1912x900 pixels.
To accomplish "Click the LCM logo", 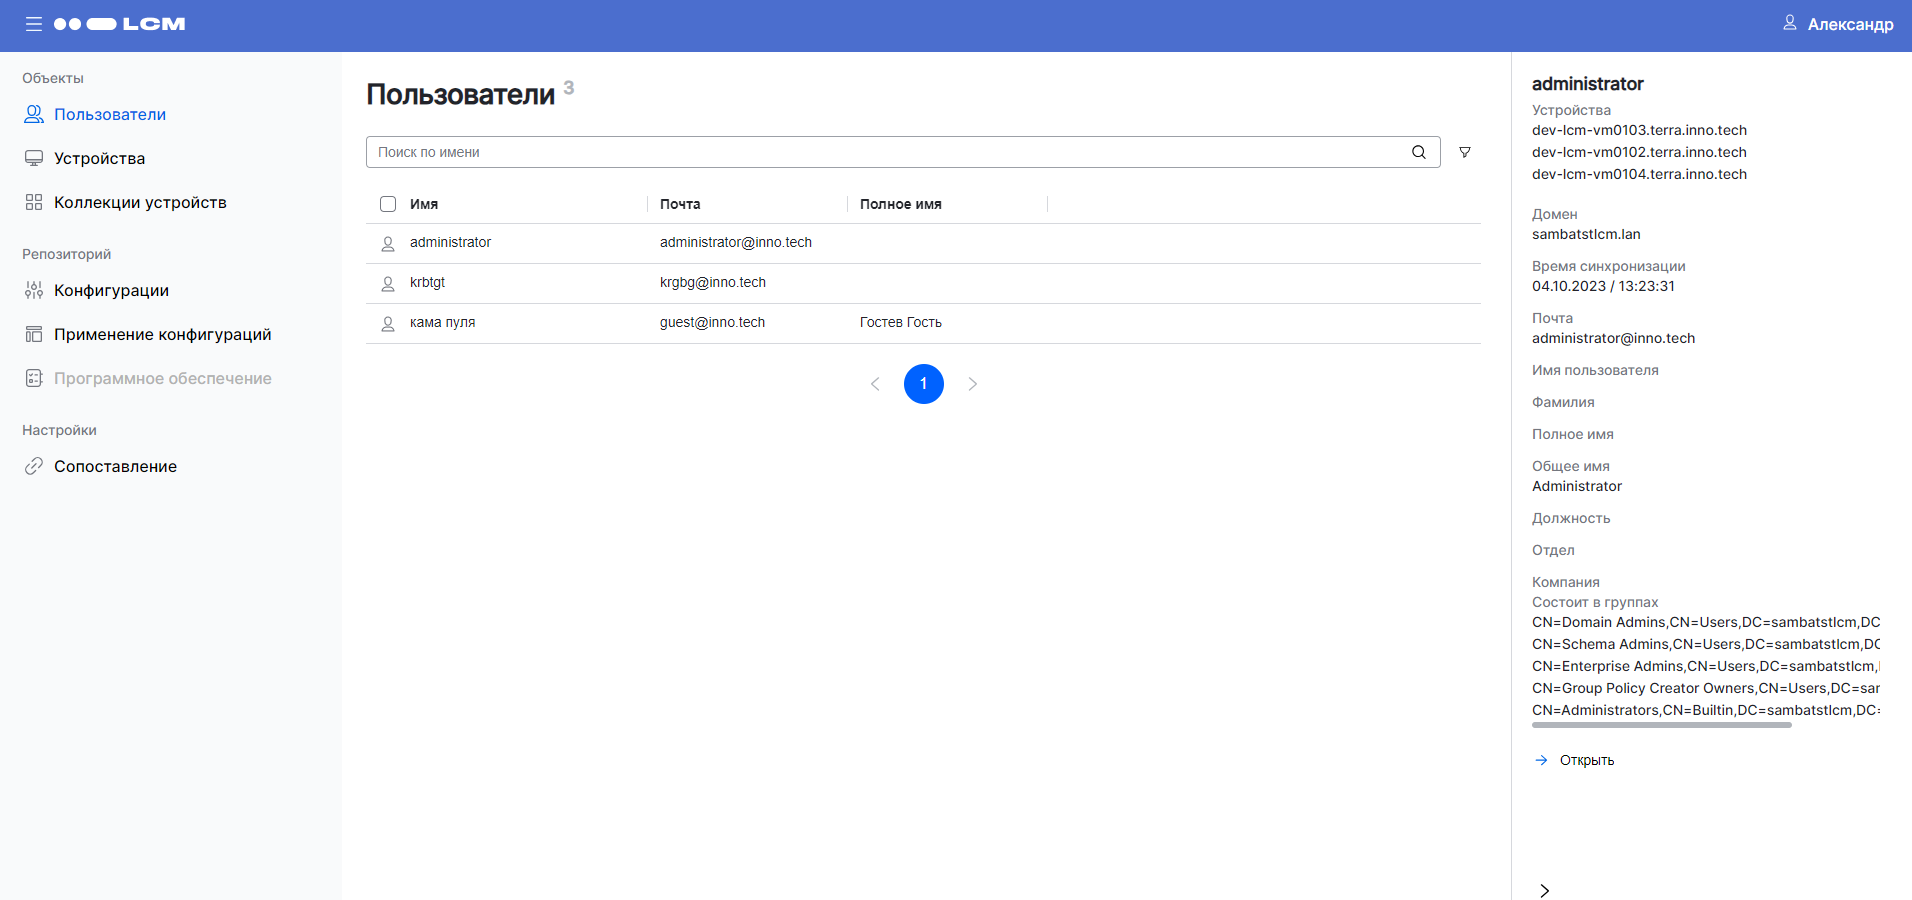I will tap(120, 24).
